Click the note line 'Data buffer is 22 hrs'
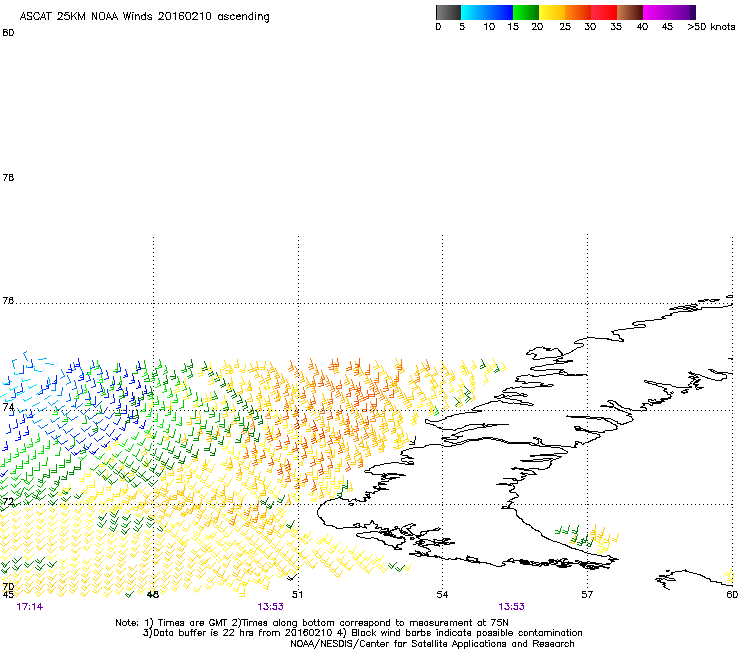 [363, 633]
